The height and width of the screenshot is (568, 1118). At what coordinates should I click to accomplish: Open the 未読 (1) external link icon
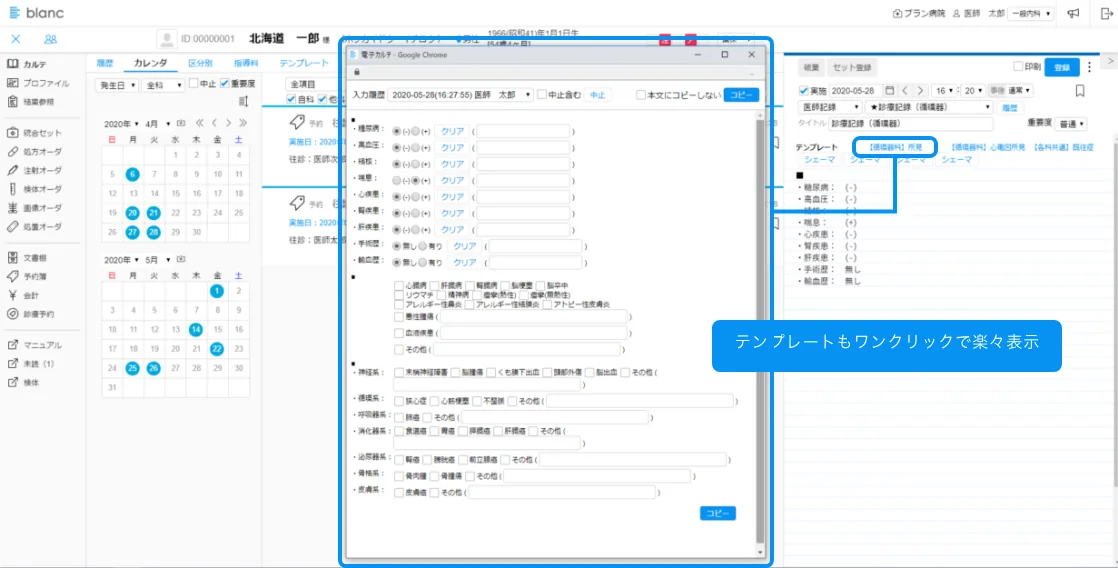(12, 363)
